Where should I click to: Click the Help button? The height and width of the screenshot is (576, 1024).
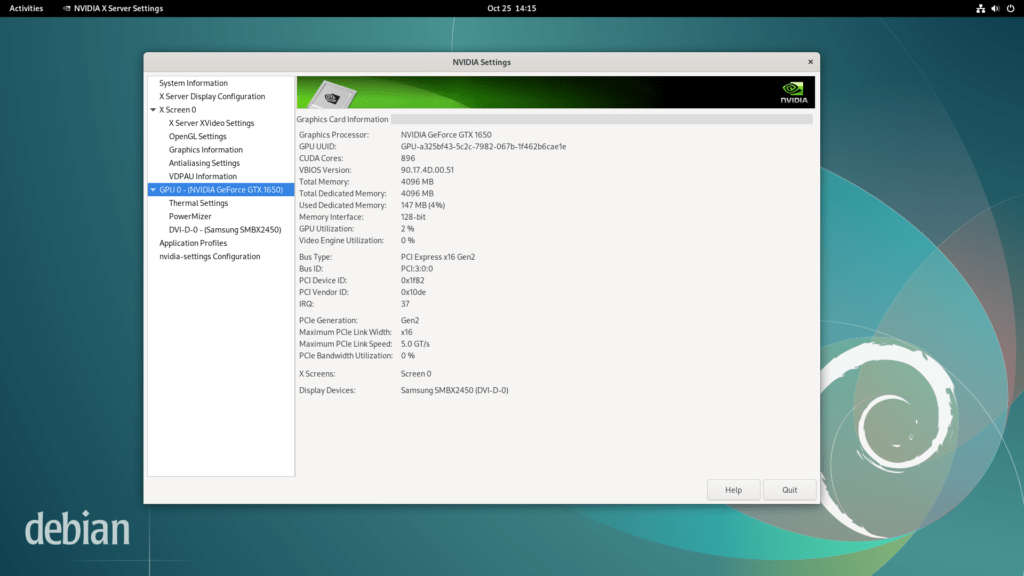[x=733, y=489]
